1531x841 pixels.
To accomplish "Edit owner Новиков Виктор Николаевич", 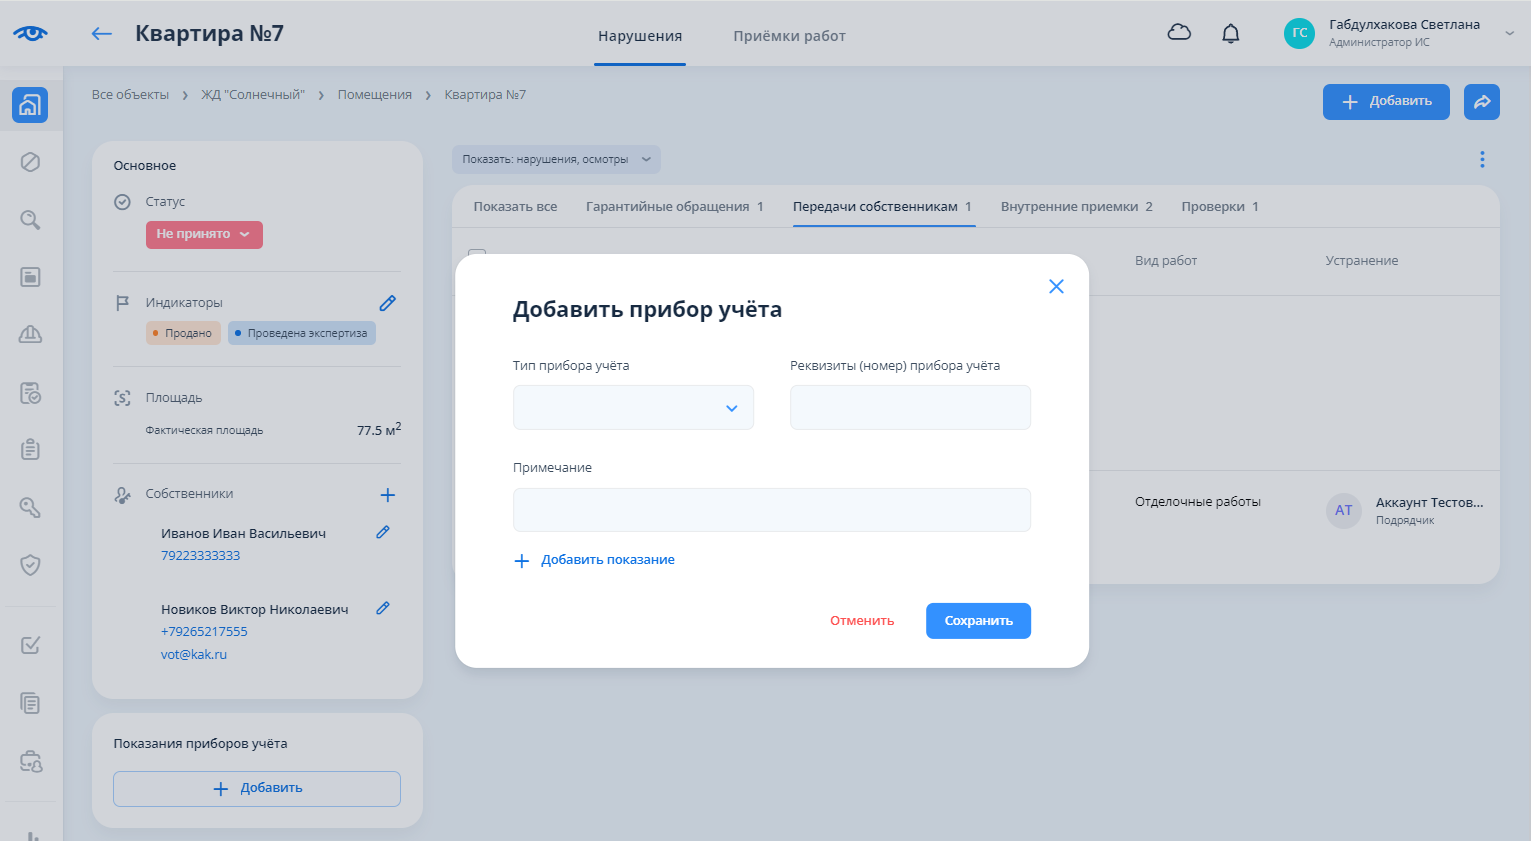I will (x=383, y=609).
